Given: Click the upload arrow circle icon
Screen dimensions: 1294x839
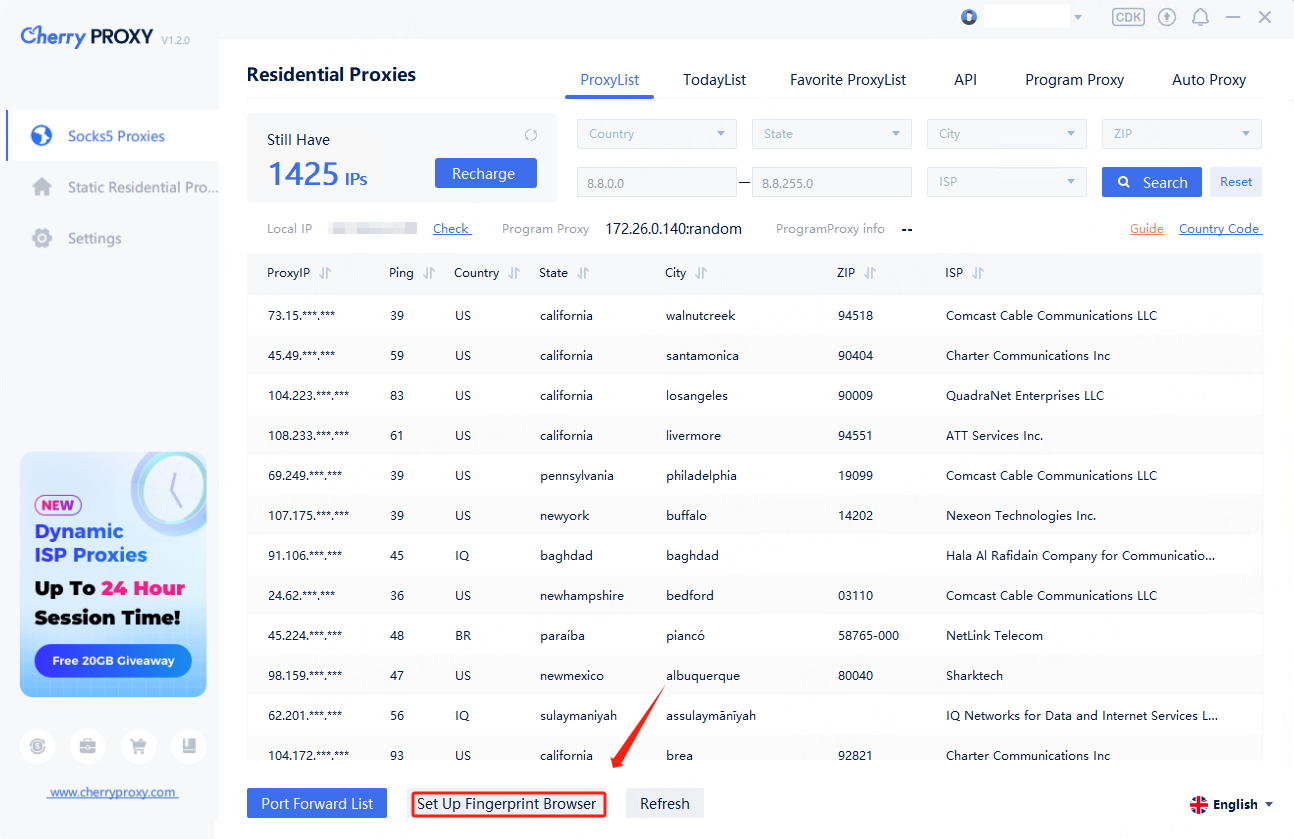Looking at the screenshot, I should click(1166, 17).
